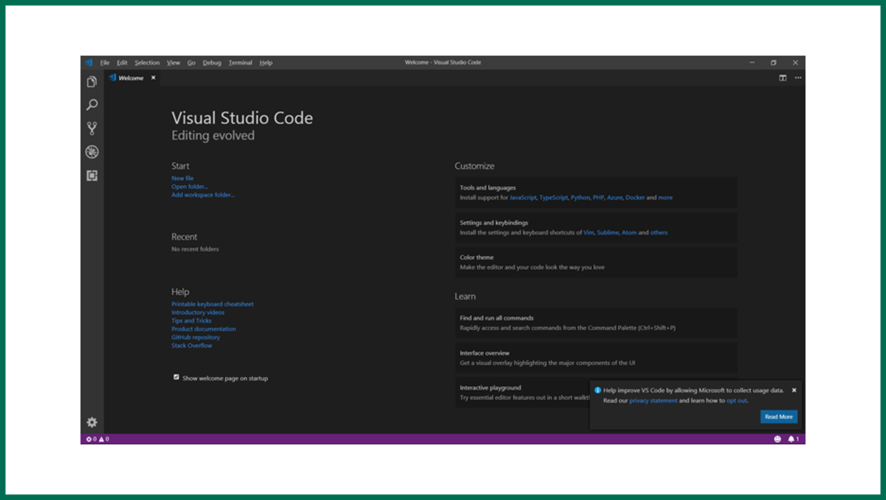Open the editor More Actions ellipsis
Screen dimensions: 886x500
pos(798,78)
